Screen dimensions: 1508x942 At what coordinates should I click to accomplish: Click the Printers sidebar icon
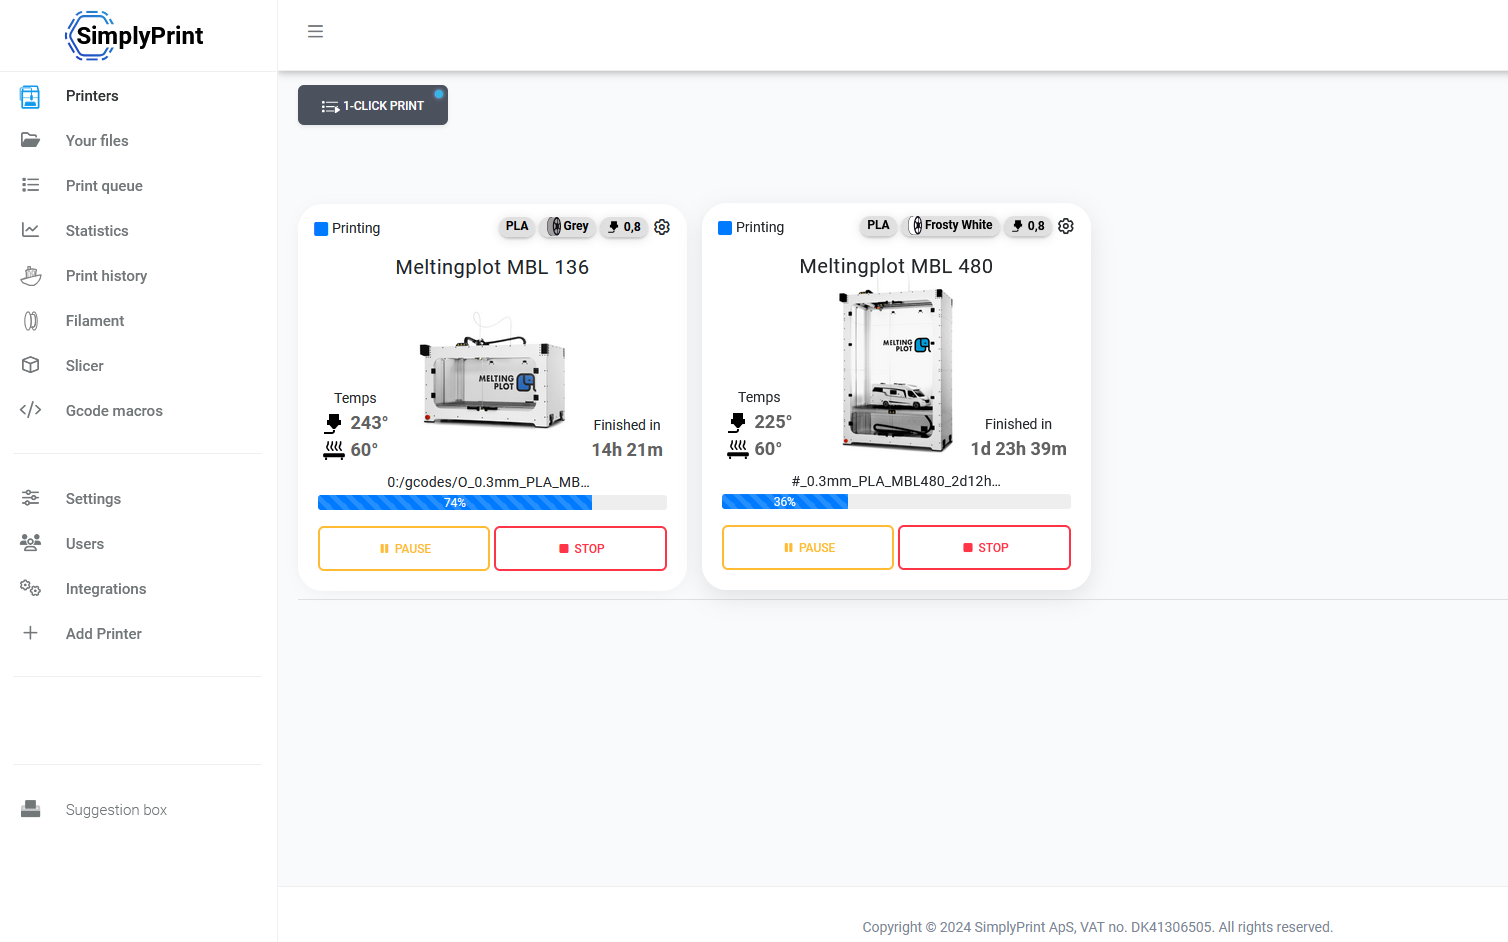[x=30, y=96]
